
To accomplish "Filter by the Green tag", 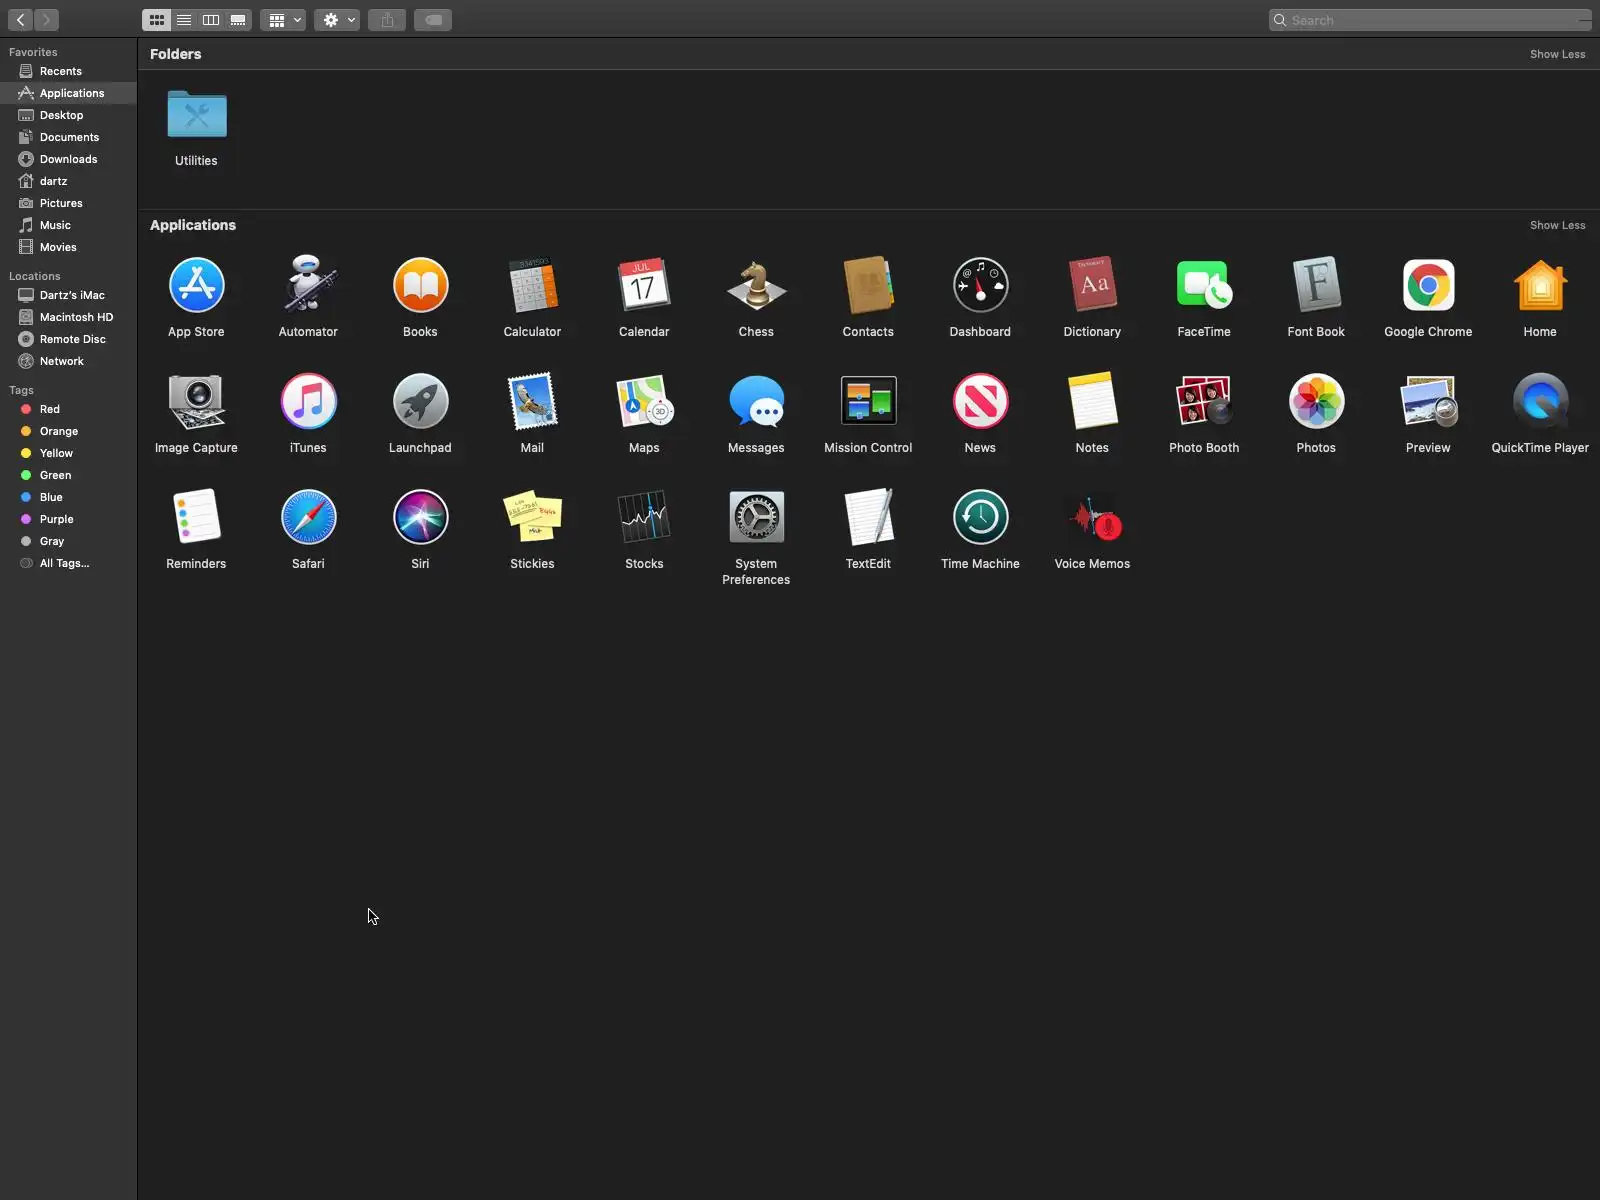I will click(x=68, y=475).
